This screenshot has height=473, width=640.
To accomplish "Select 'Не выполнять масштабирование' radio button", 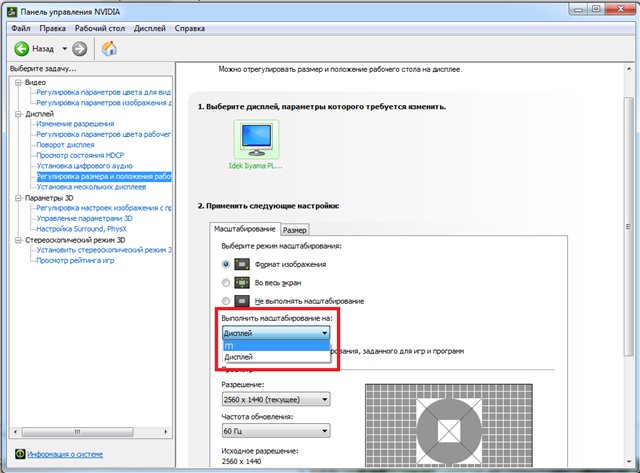I will coord(226,301).
